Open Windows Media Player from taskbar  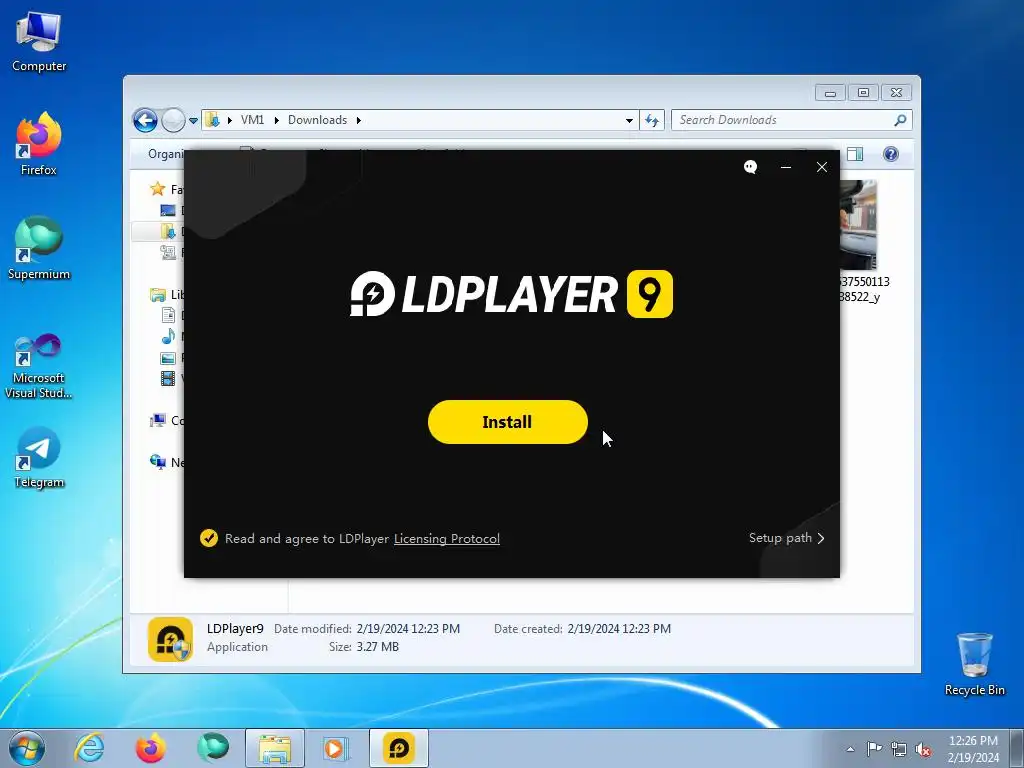pyautogui.click(x=336, y=748)
